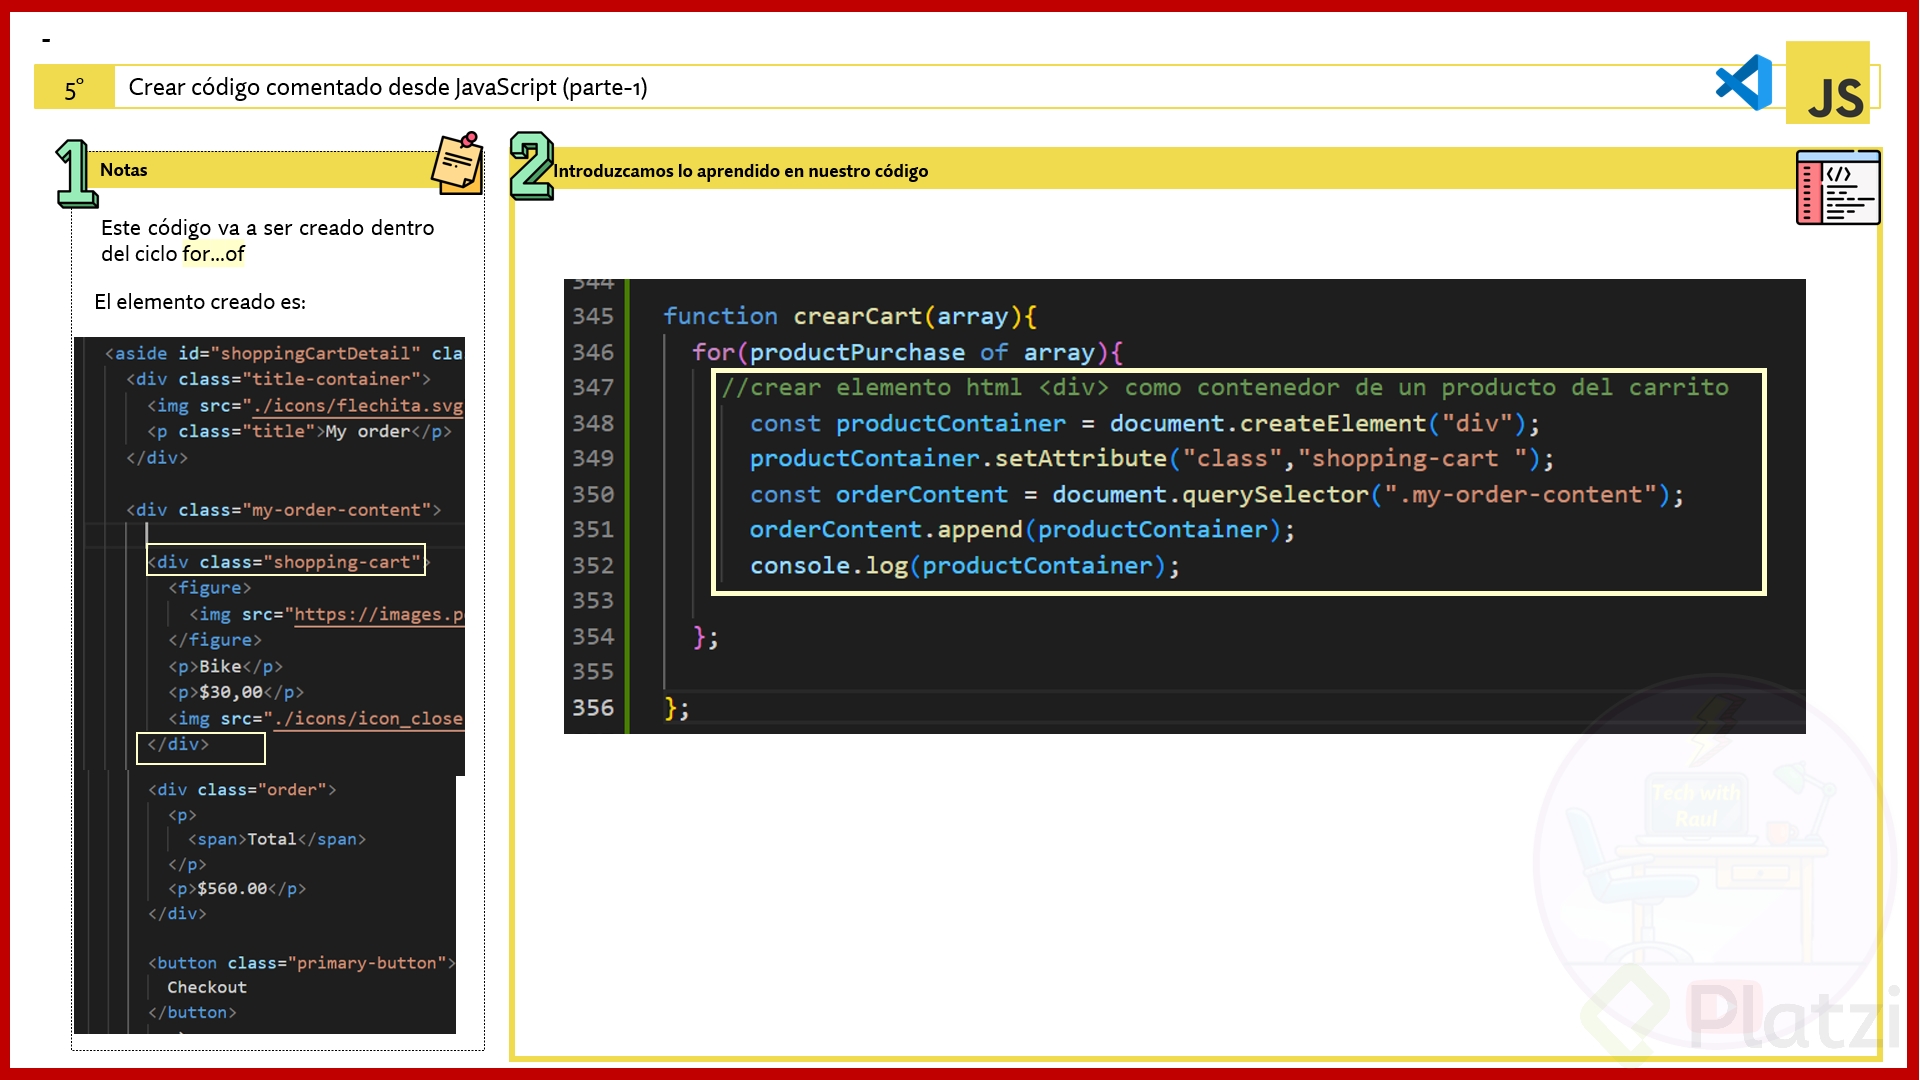This screenshot has height=1080, width=1920.
Task: Click the 'document.querySelector(".my-order-content")' line
Action: [x=1217, y=494]
